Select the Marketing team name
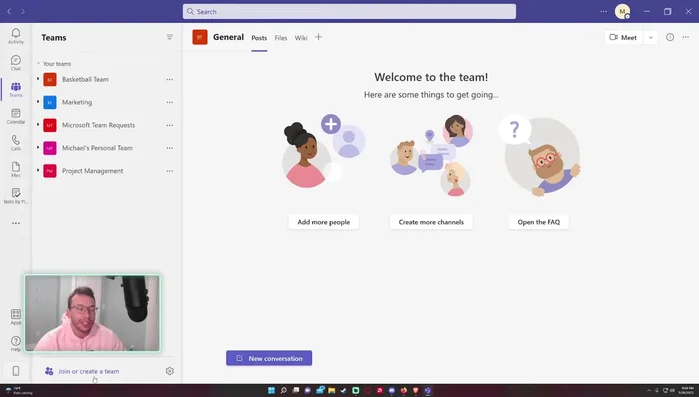 77,102
